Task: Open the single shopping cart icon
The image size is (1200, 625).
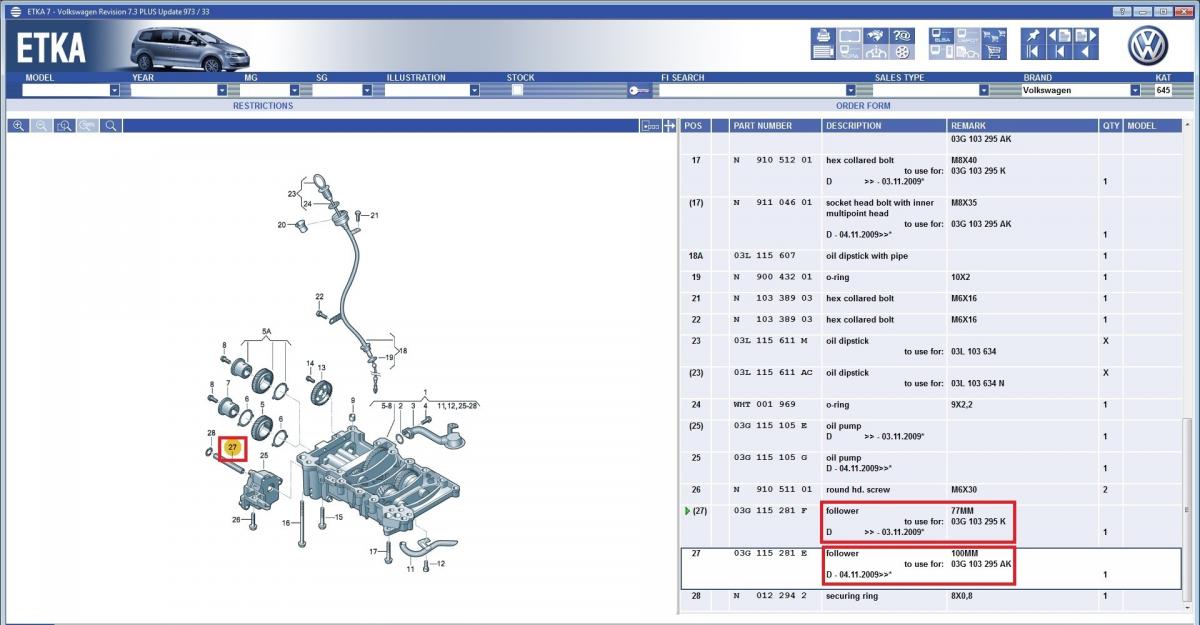Action: 994,52
